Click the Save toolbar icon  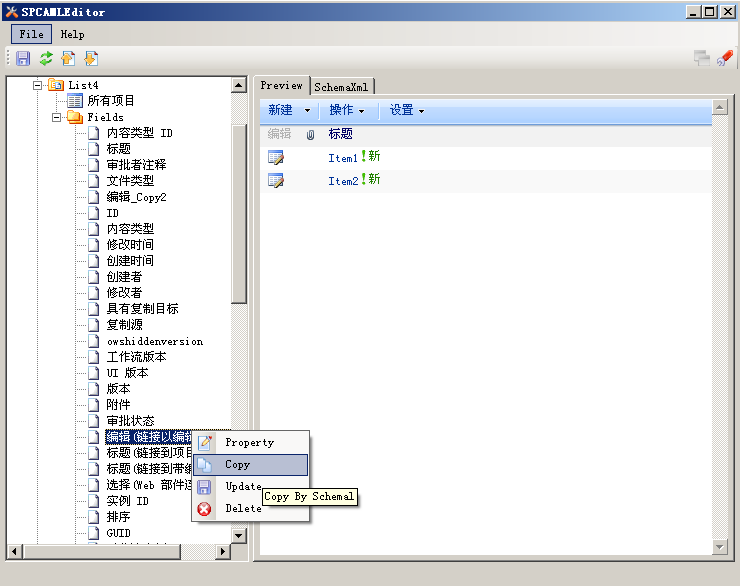pos(23,59)
